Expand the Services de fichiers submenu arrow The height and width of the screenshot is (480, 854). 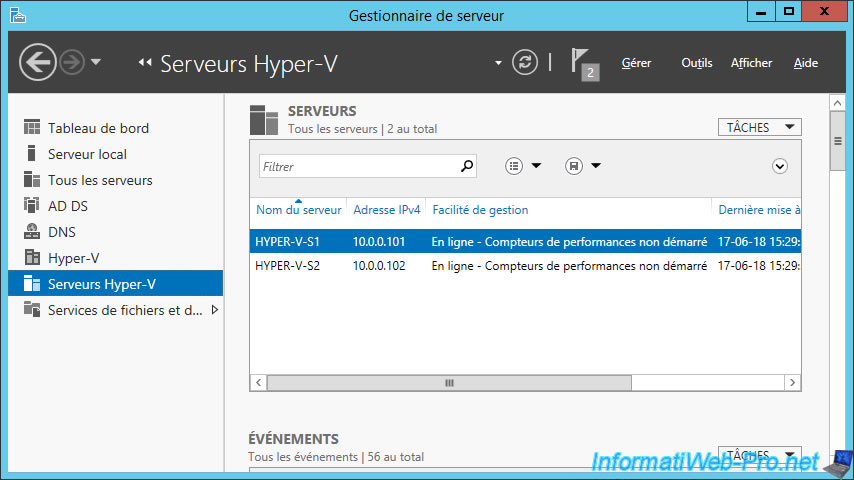pyautogui.click(x=215, y=309)
